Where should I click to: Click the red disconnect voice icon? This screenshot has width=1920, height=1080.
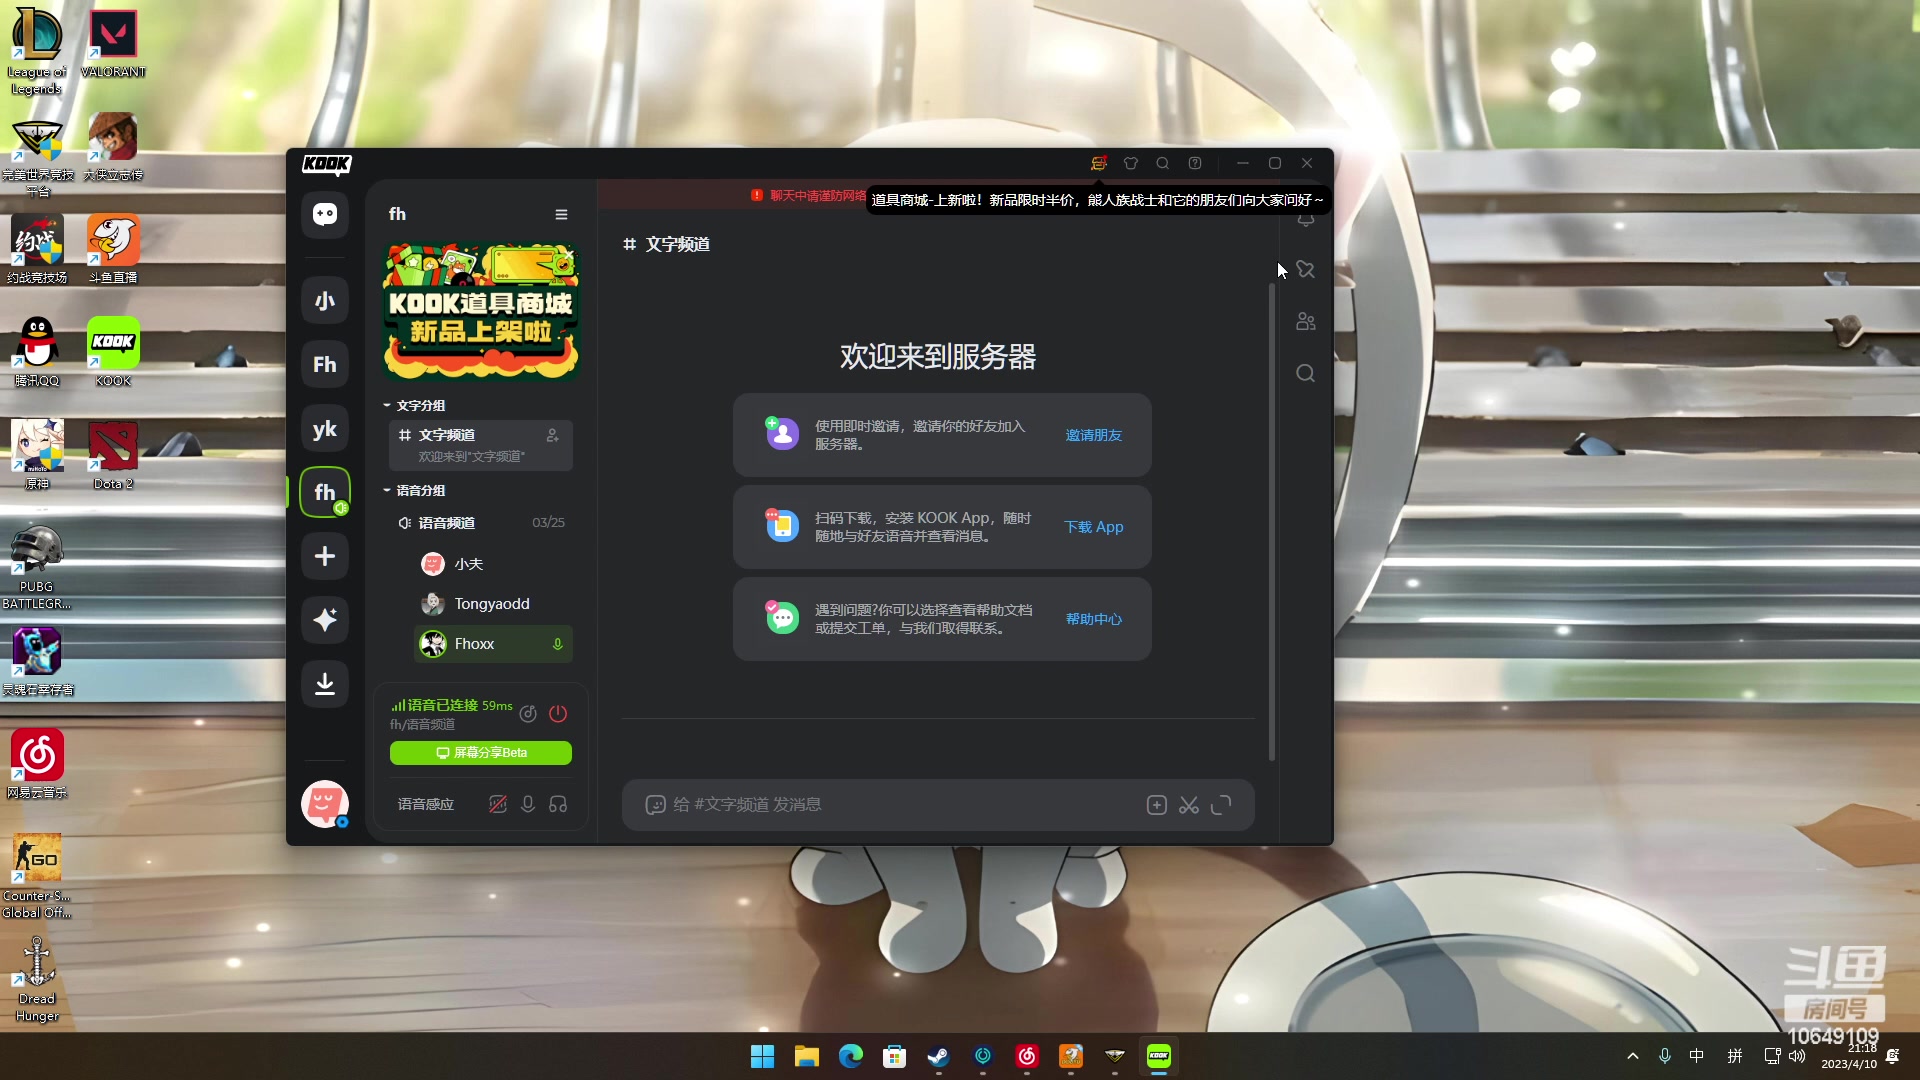point(559,714)
